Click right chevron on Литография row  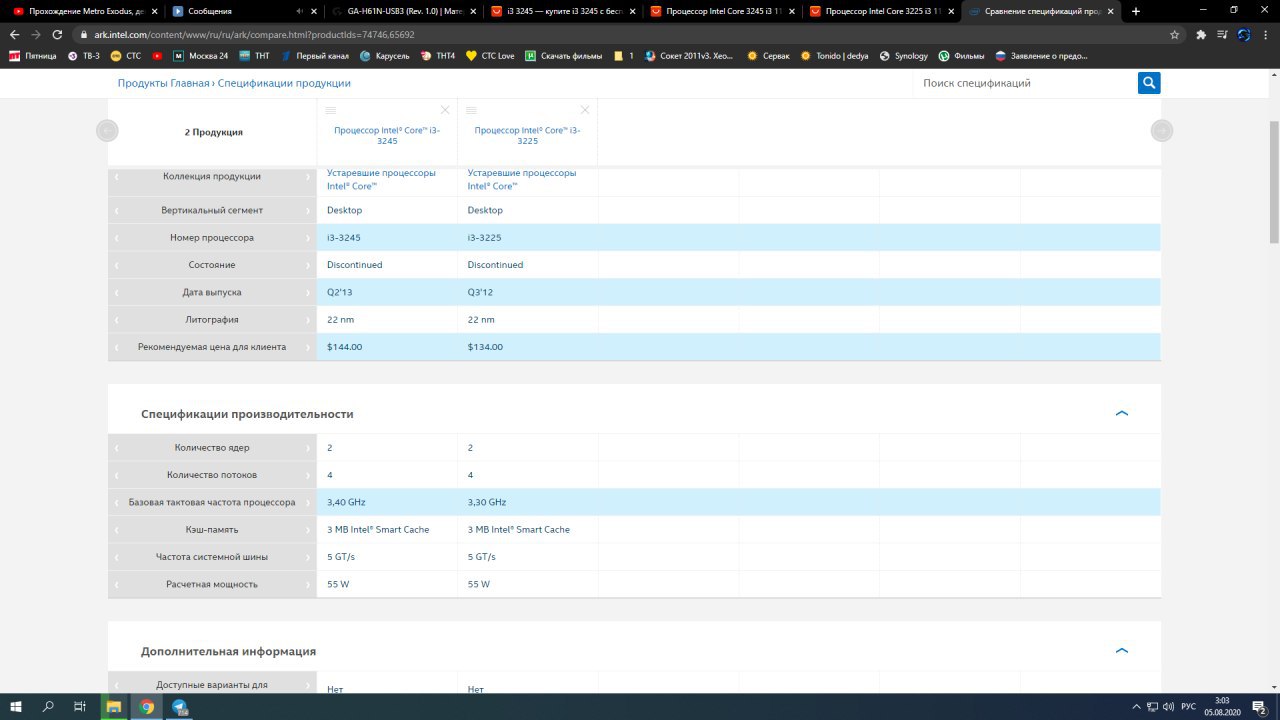coord(308,320)
